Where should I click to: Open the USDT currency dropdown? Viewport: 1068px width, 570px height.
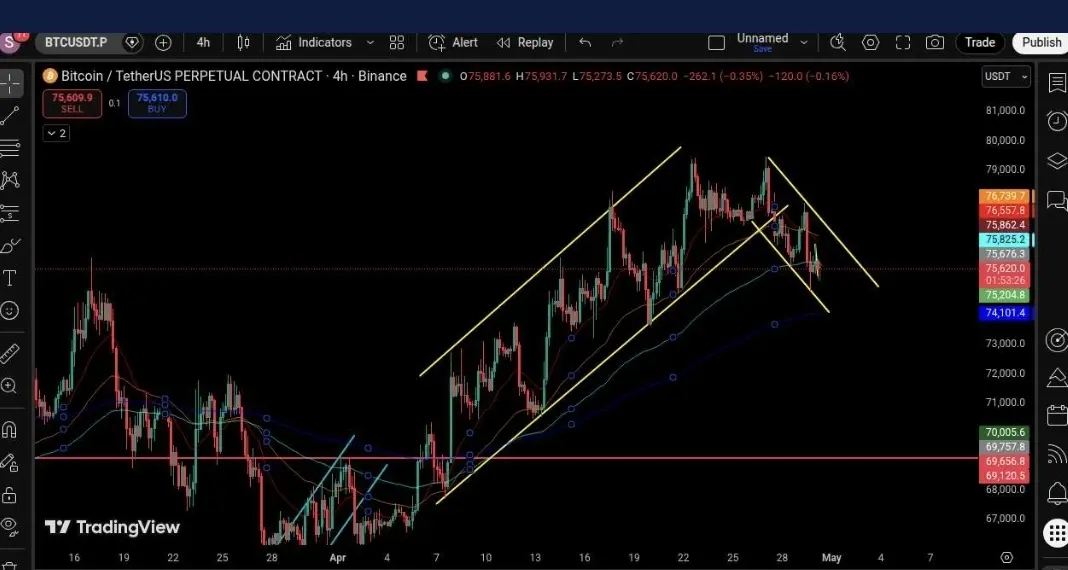click(x=1006, y=77)
